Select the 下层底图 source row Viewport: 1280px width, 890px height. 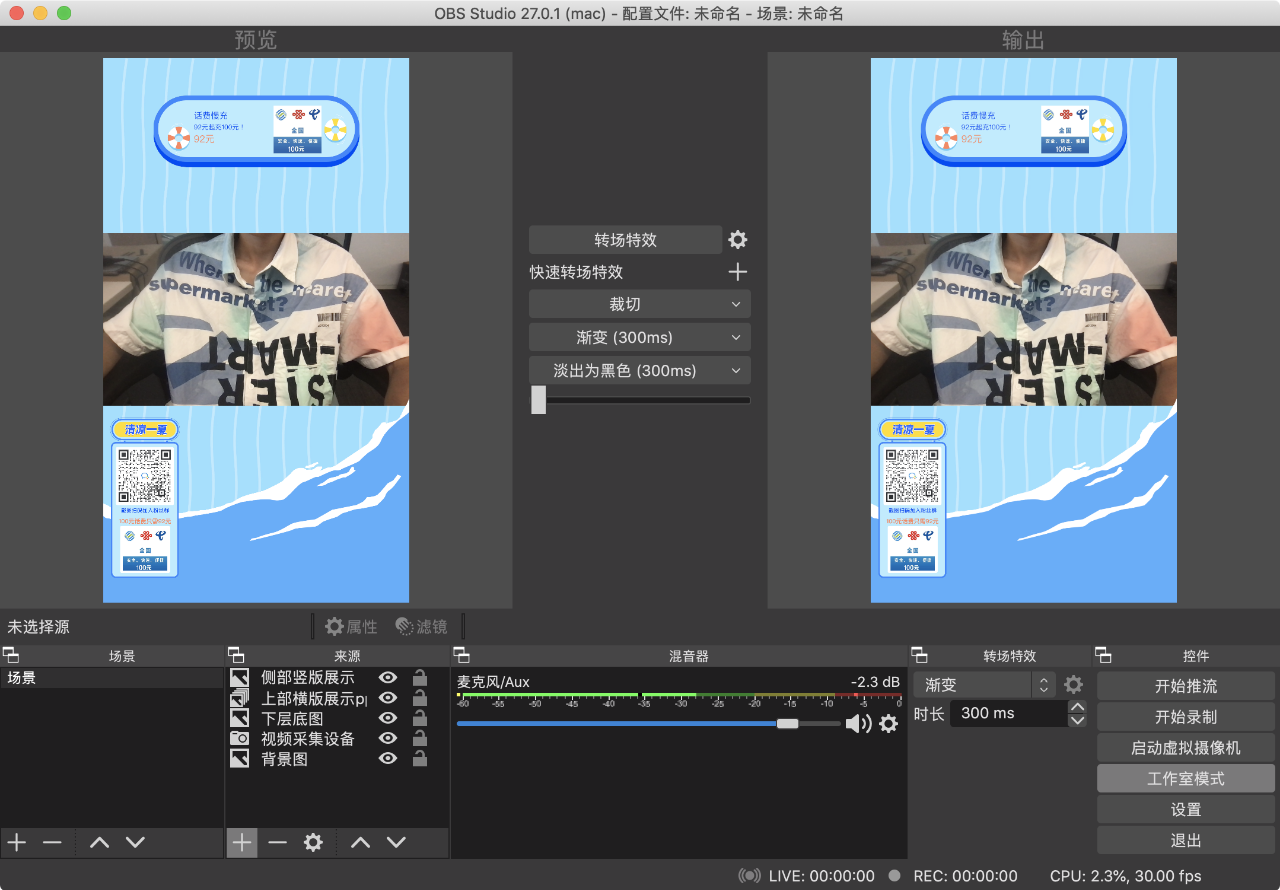click(337, 719)
